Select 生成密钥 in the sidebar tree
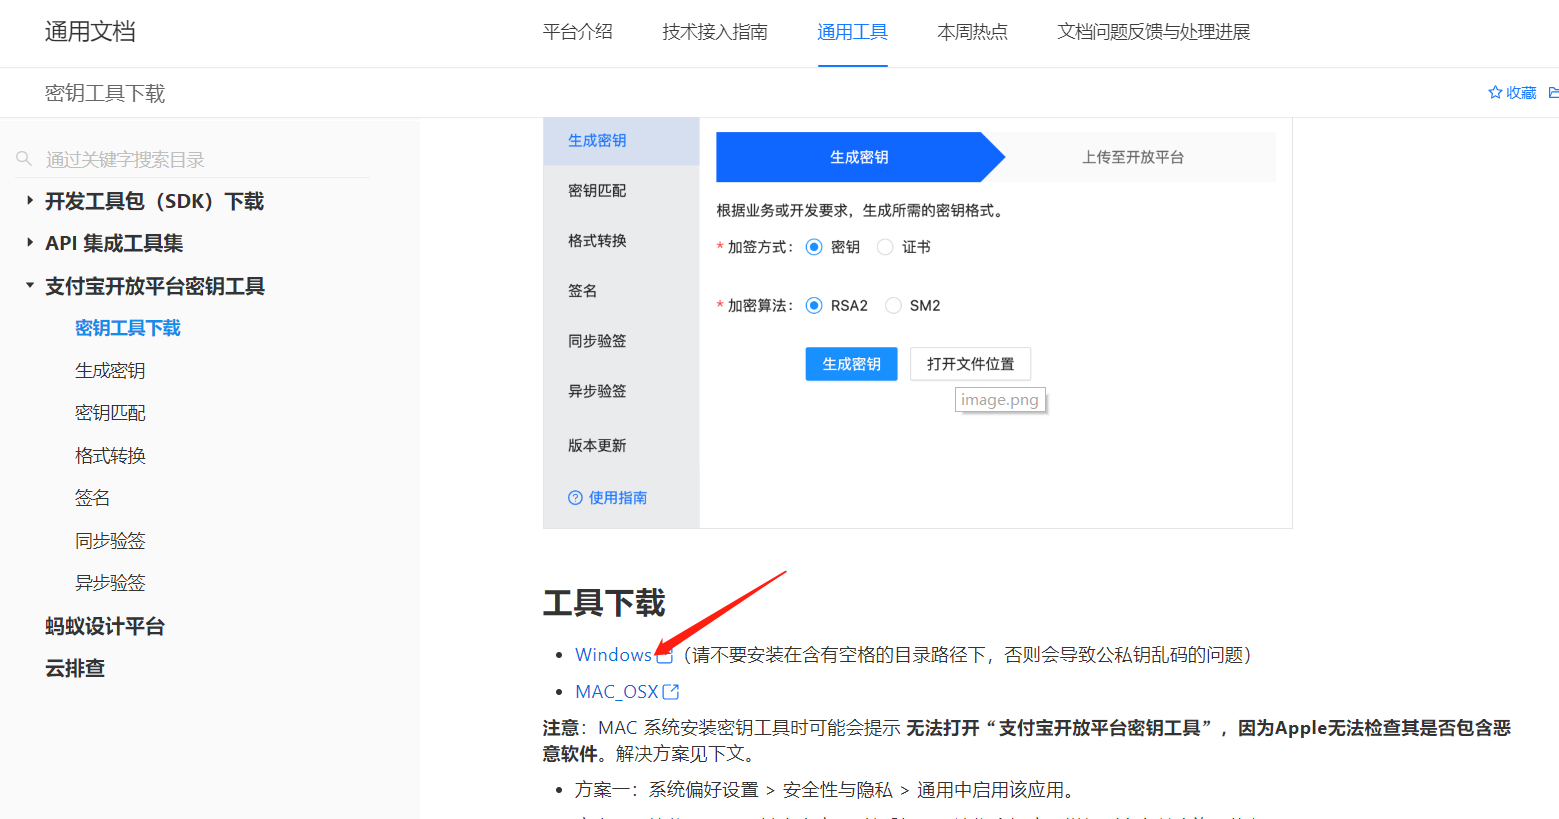This screenshot has width=1559, height=819. point(110,370)
